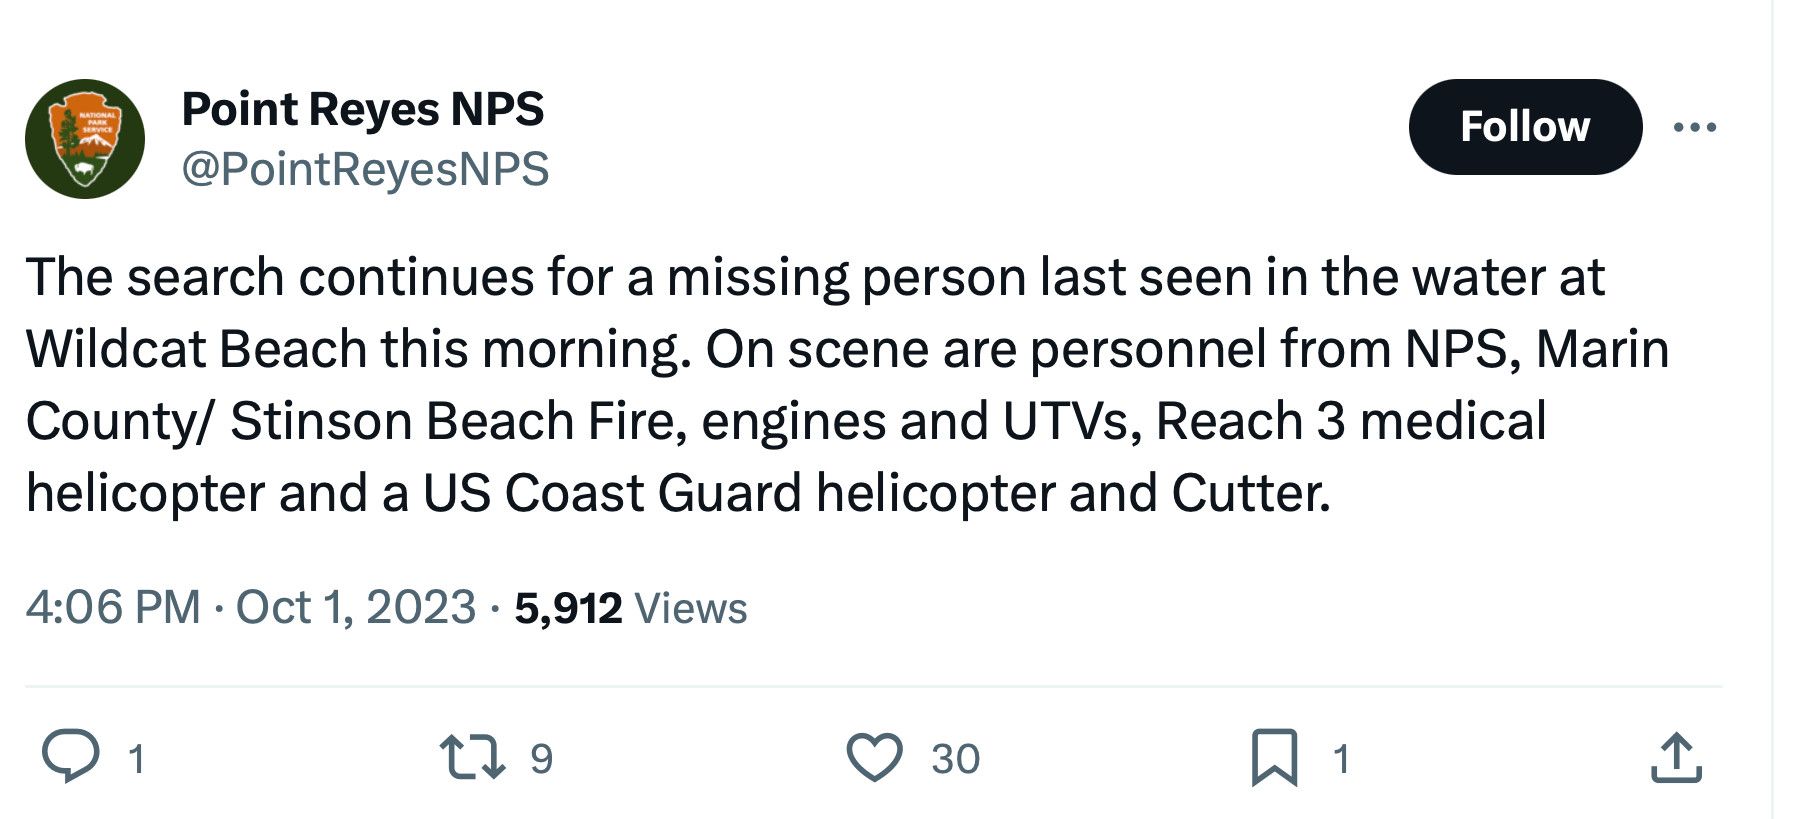
Task: View the 5,912 Views analytics
Action: pyautogui.click(x=631, y=608)
